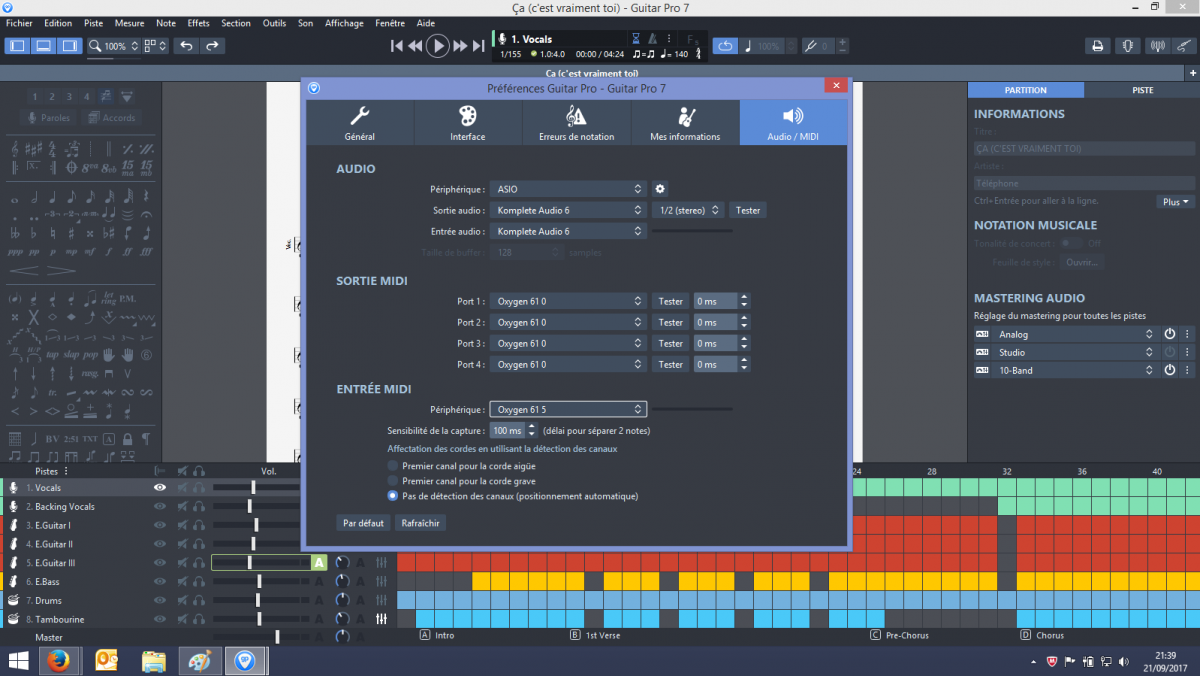Click Tester next to Sortie audio
1200x676 pixels.
point(748,210)
